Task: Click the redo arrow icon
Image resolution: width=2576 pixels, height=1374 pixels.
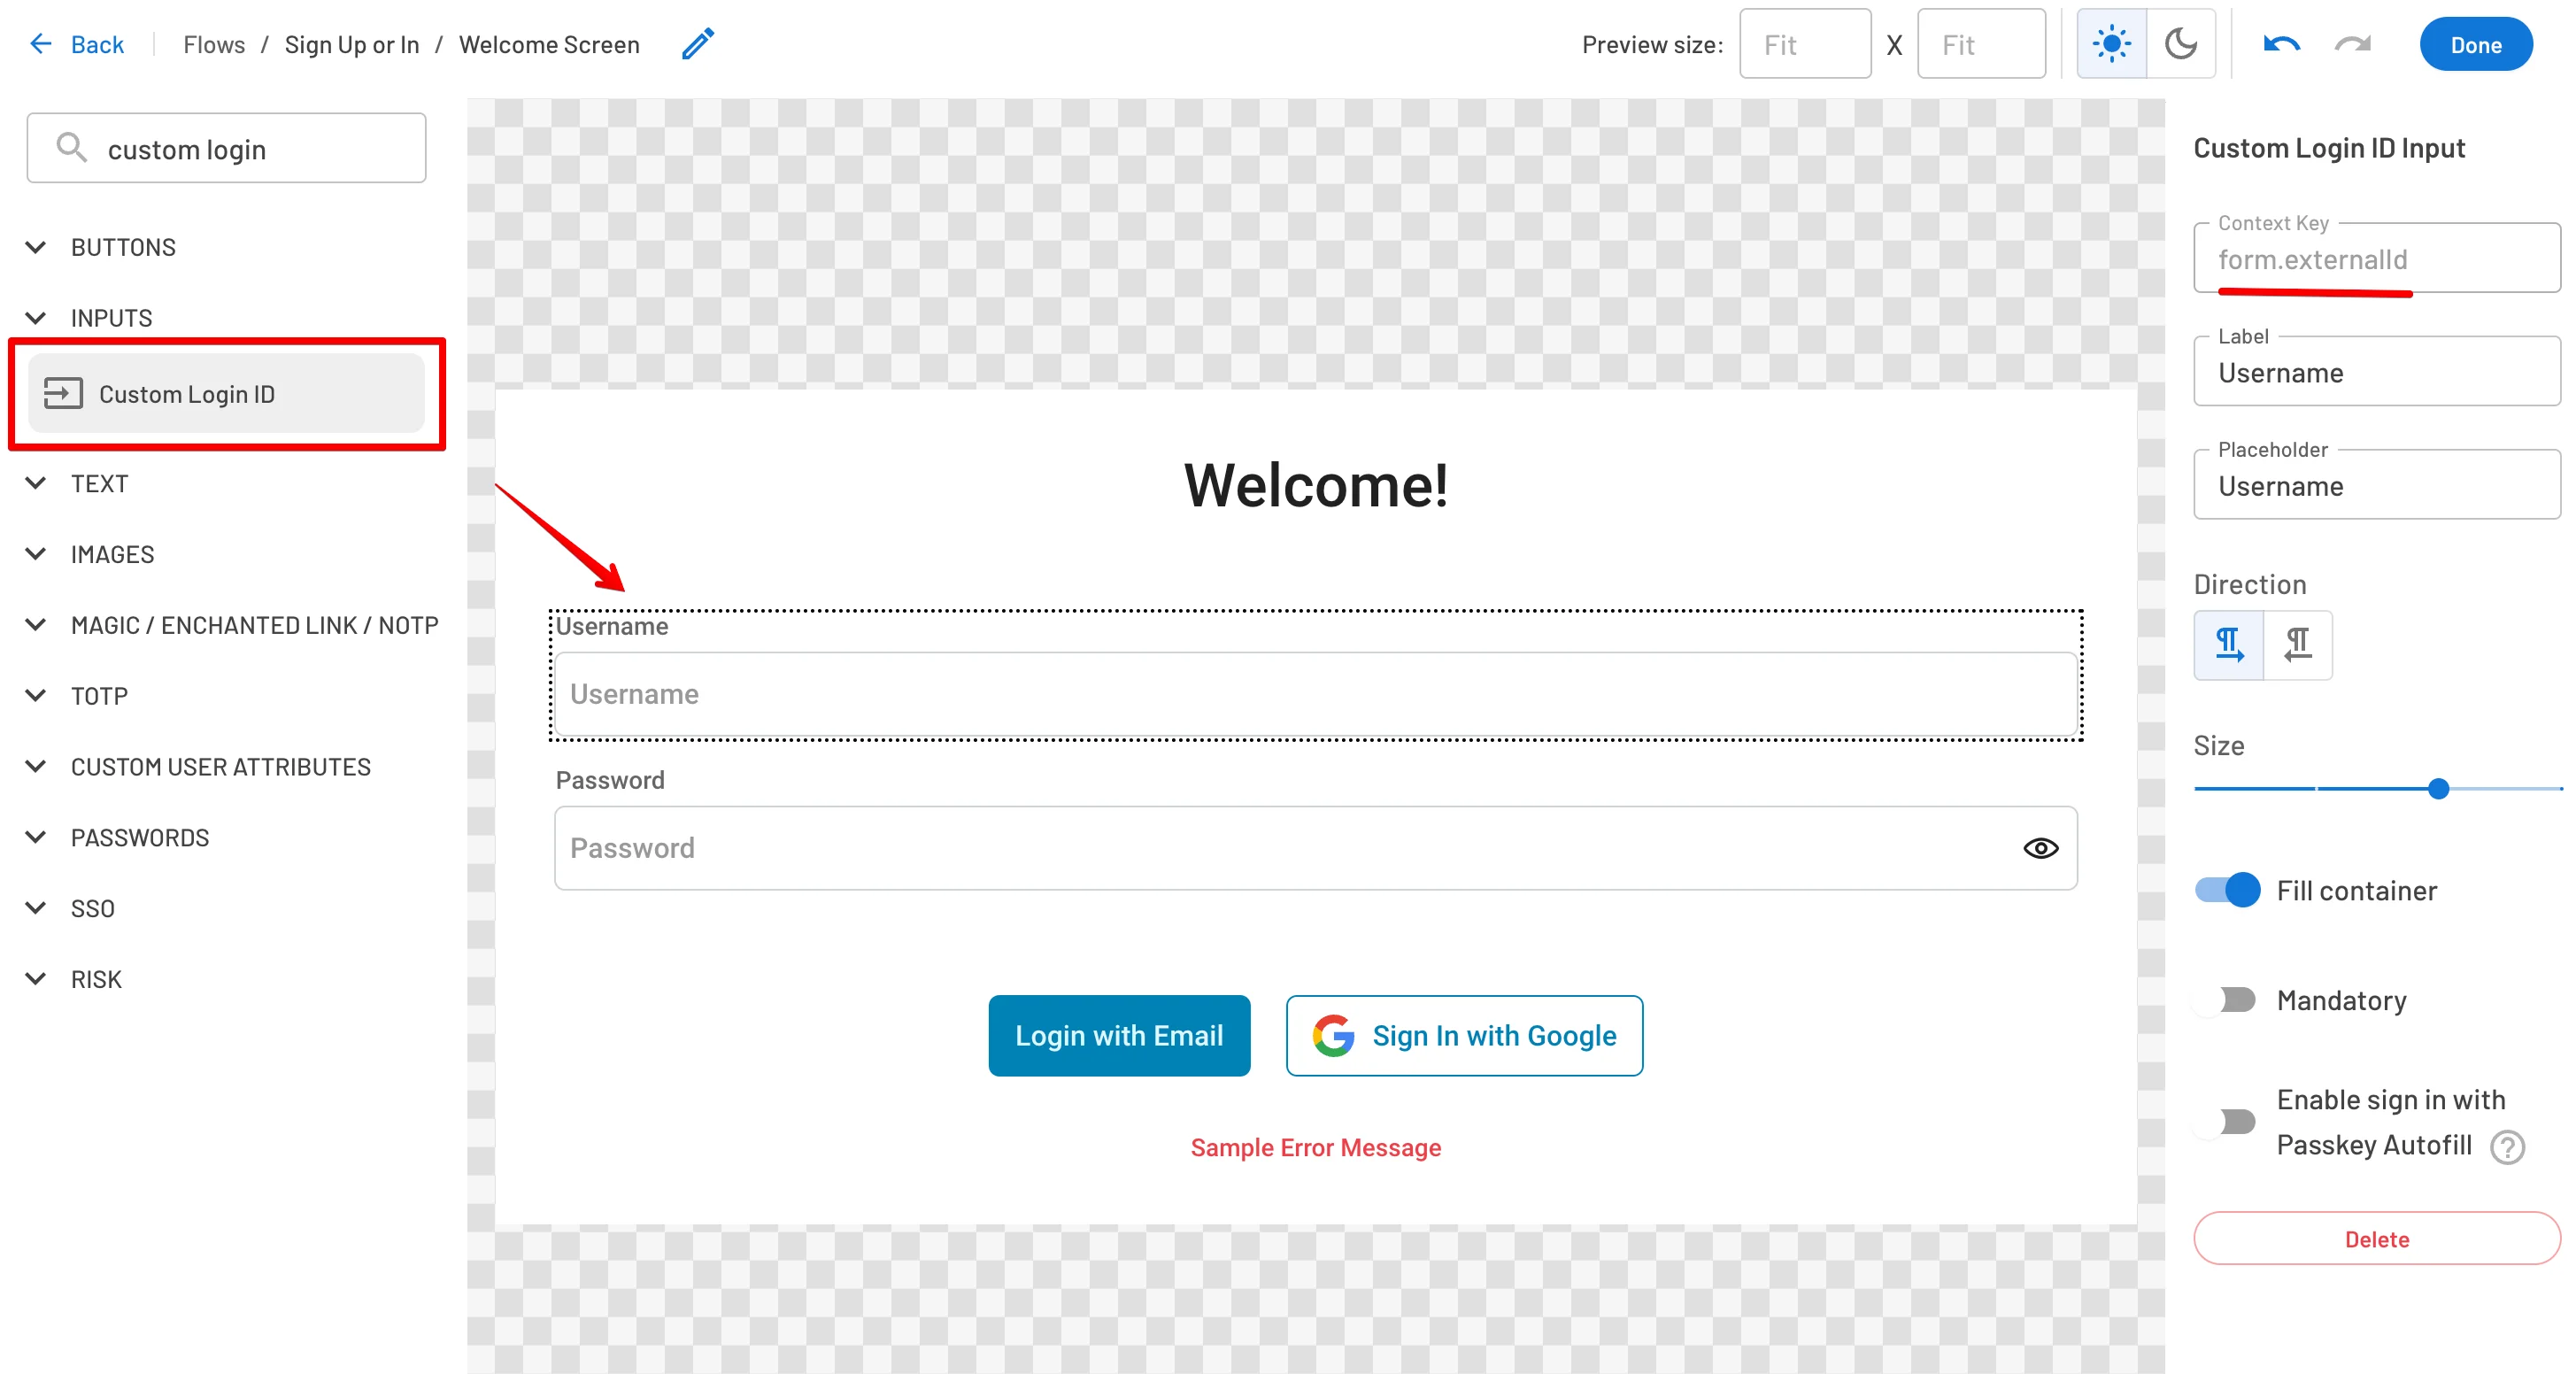Action: pyautogui.click(x=2352, y=44)
